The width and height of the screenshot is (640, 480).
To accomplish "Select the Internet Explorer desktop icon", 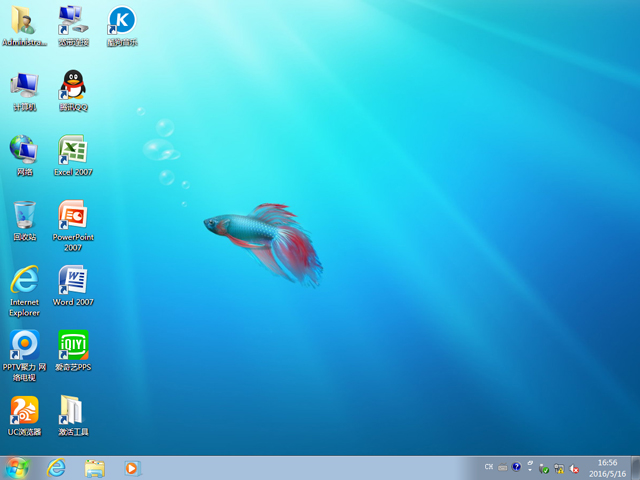I will (x=24, y=291).
